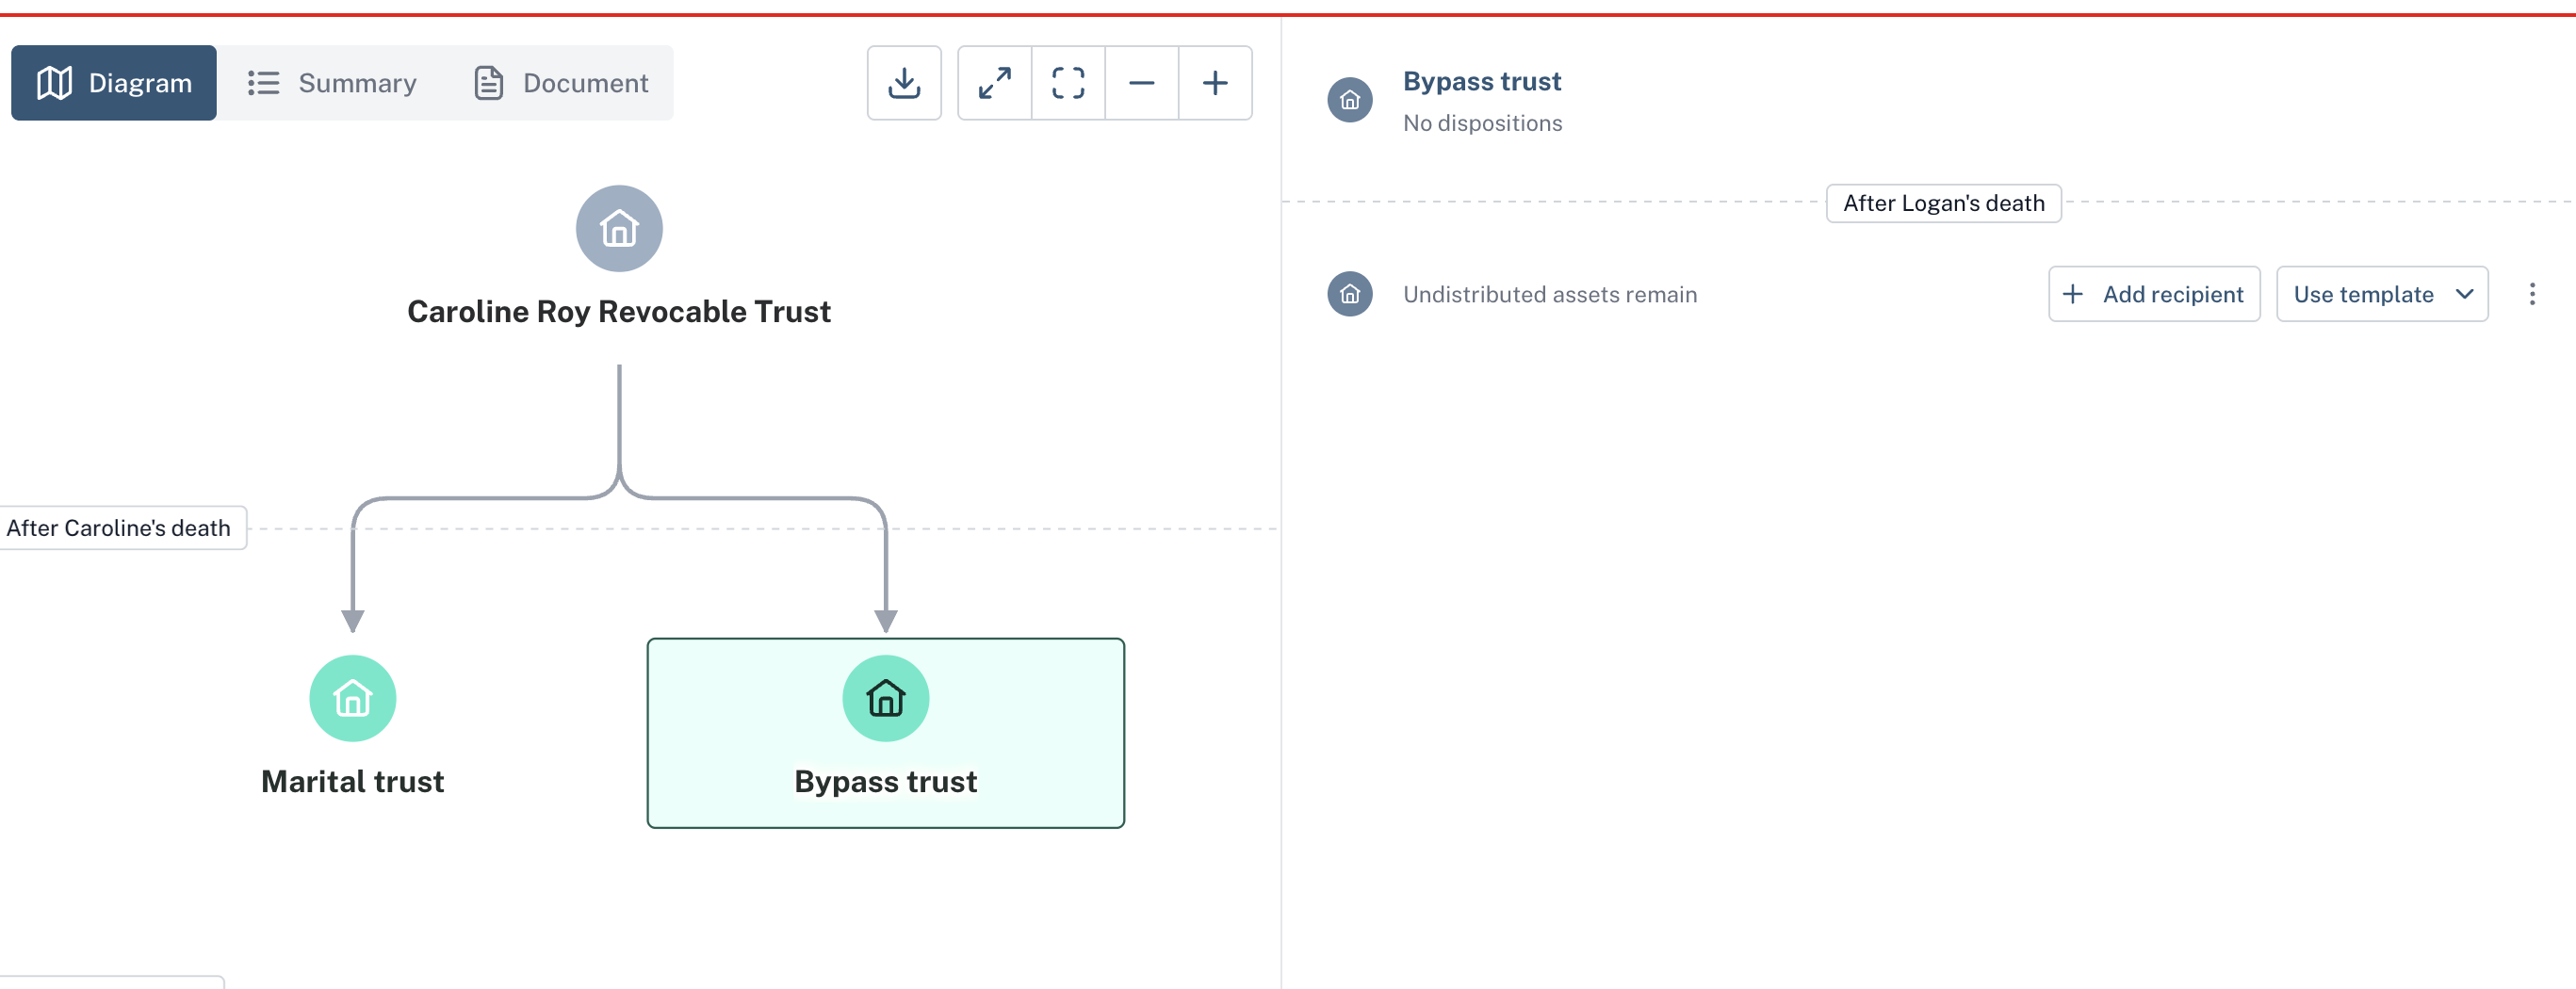Click the Add recipient button
Image resolution: width=2576 pixels, height=989 pixels.
click(x=2154, y=294)
